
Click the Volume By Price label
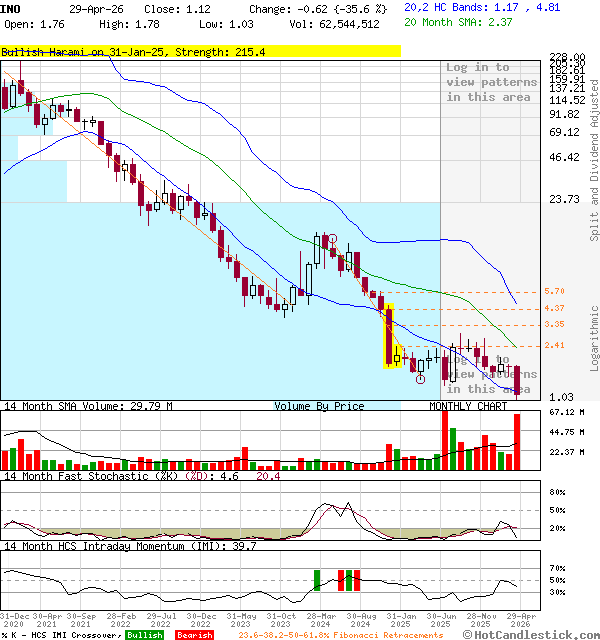[x=319, y=406]
